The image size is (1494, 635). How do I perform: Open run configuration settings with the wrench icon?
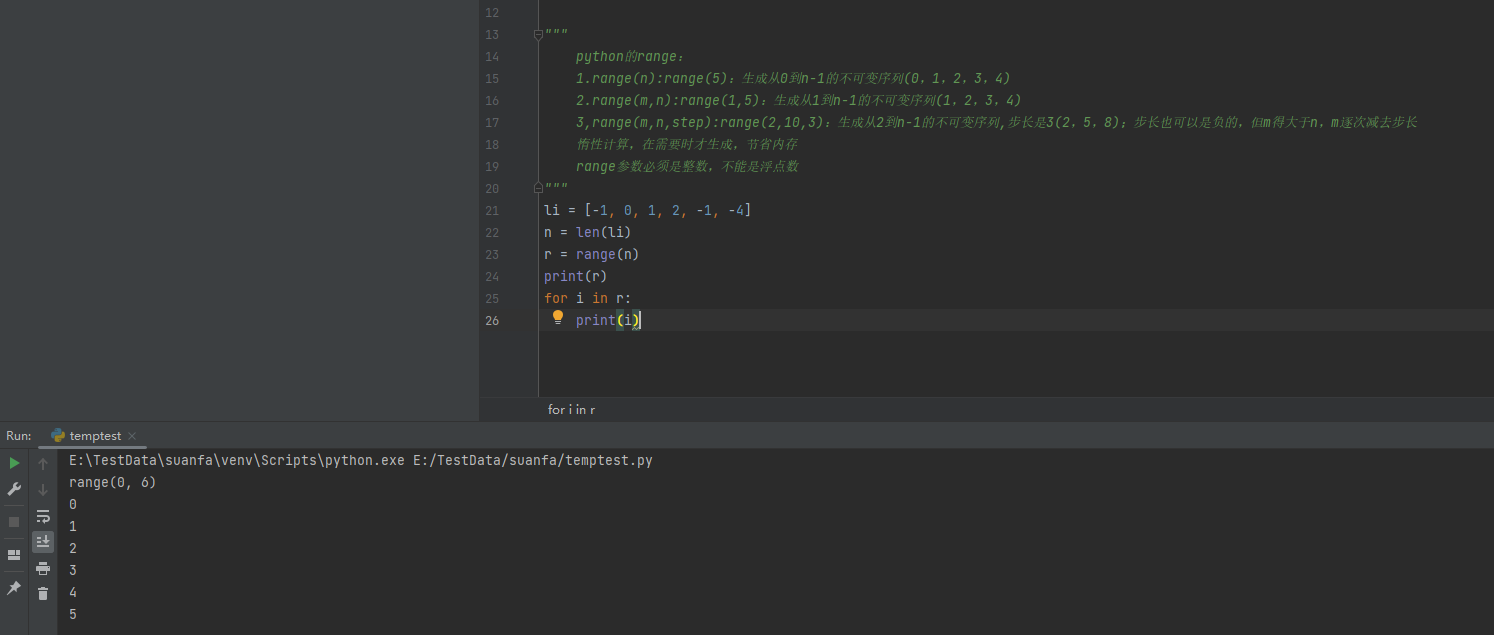13,487
